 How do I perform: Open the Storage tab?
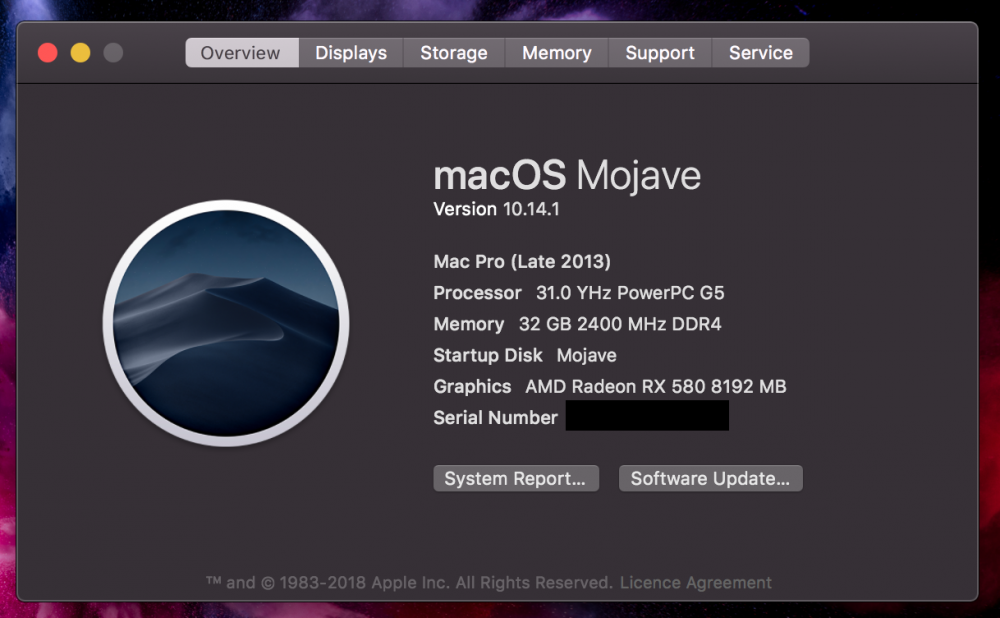click(453, 53)
